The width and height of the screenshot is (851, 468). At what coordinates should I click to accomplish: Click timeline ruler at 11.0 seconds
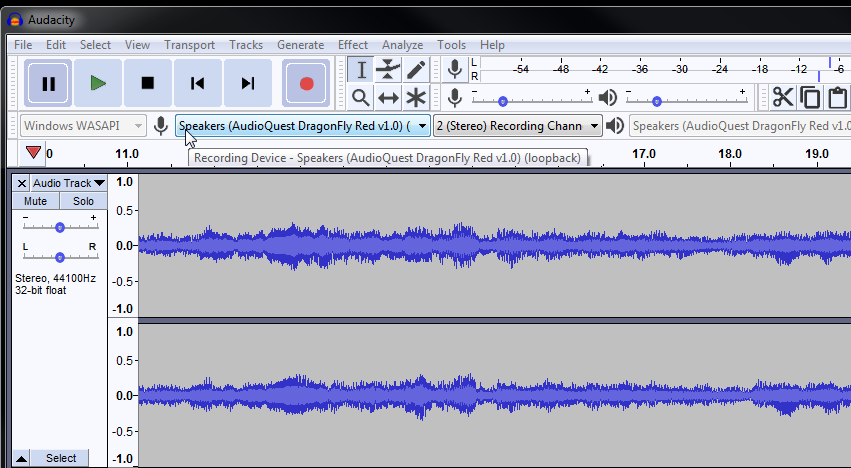pyautogui.click(x=126, y=154)
